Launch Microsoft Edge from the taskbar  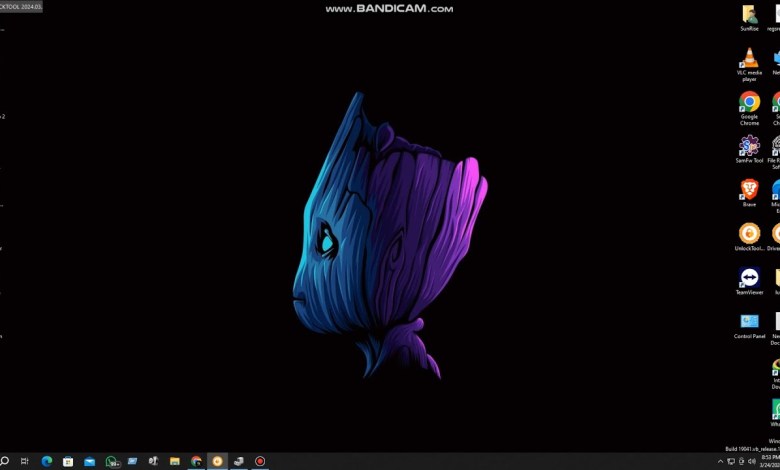click(x=47, y=461)
